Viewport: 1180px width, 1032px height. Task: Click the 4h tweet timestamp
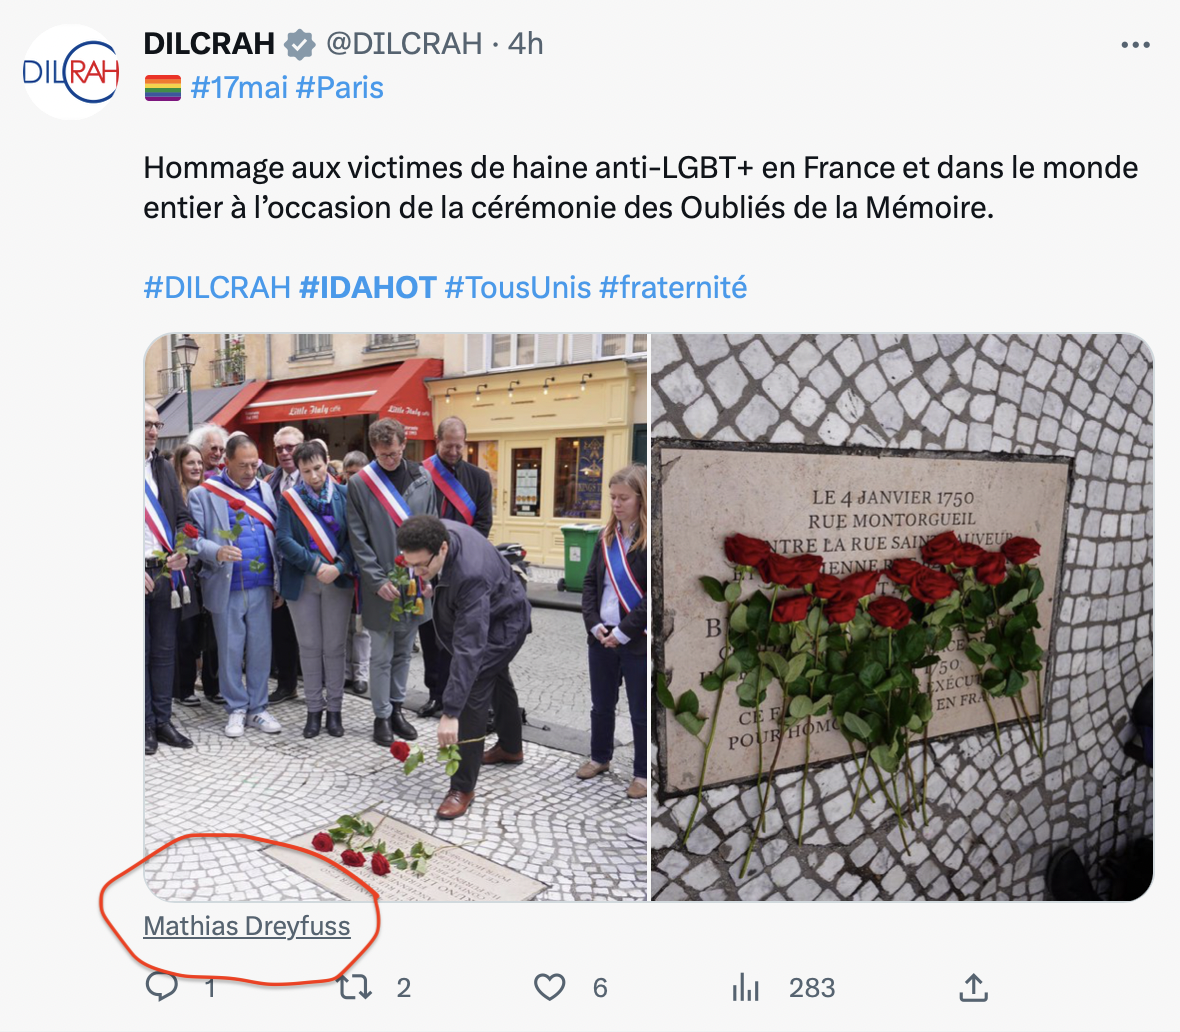(525, 44)
